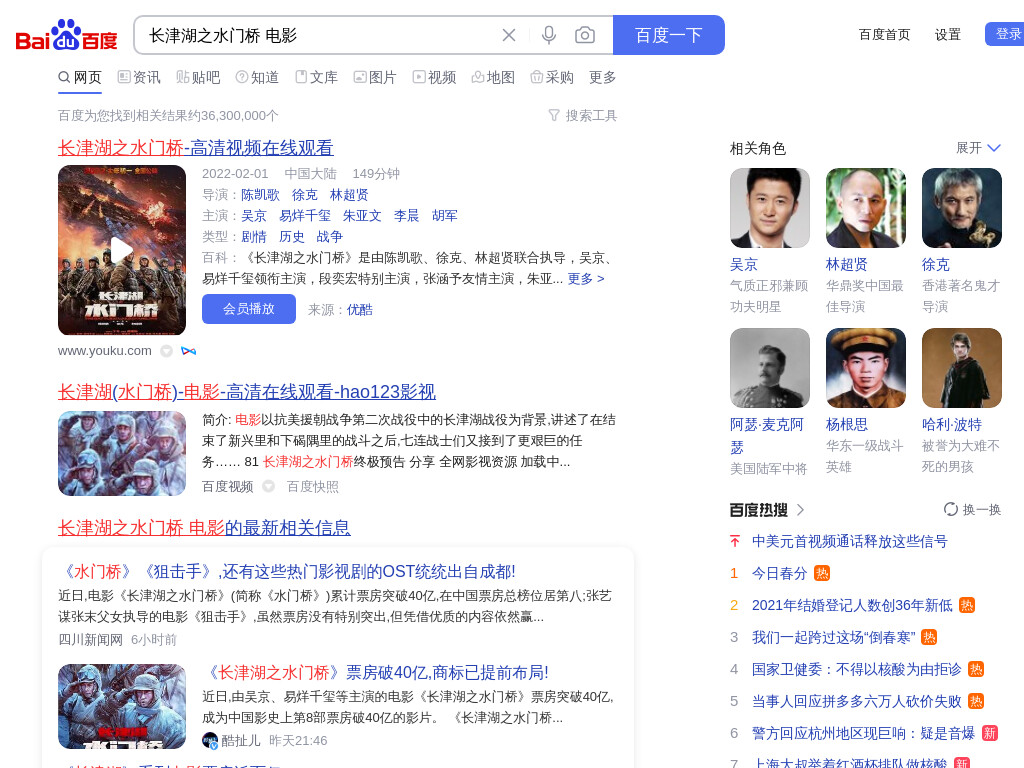Start voice search with the microphone icon
1024x768 pixels.
(x=549, y=35)
